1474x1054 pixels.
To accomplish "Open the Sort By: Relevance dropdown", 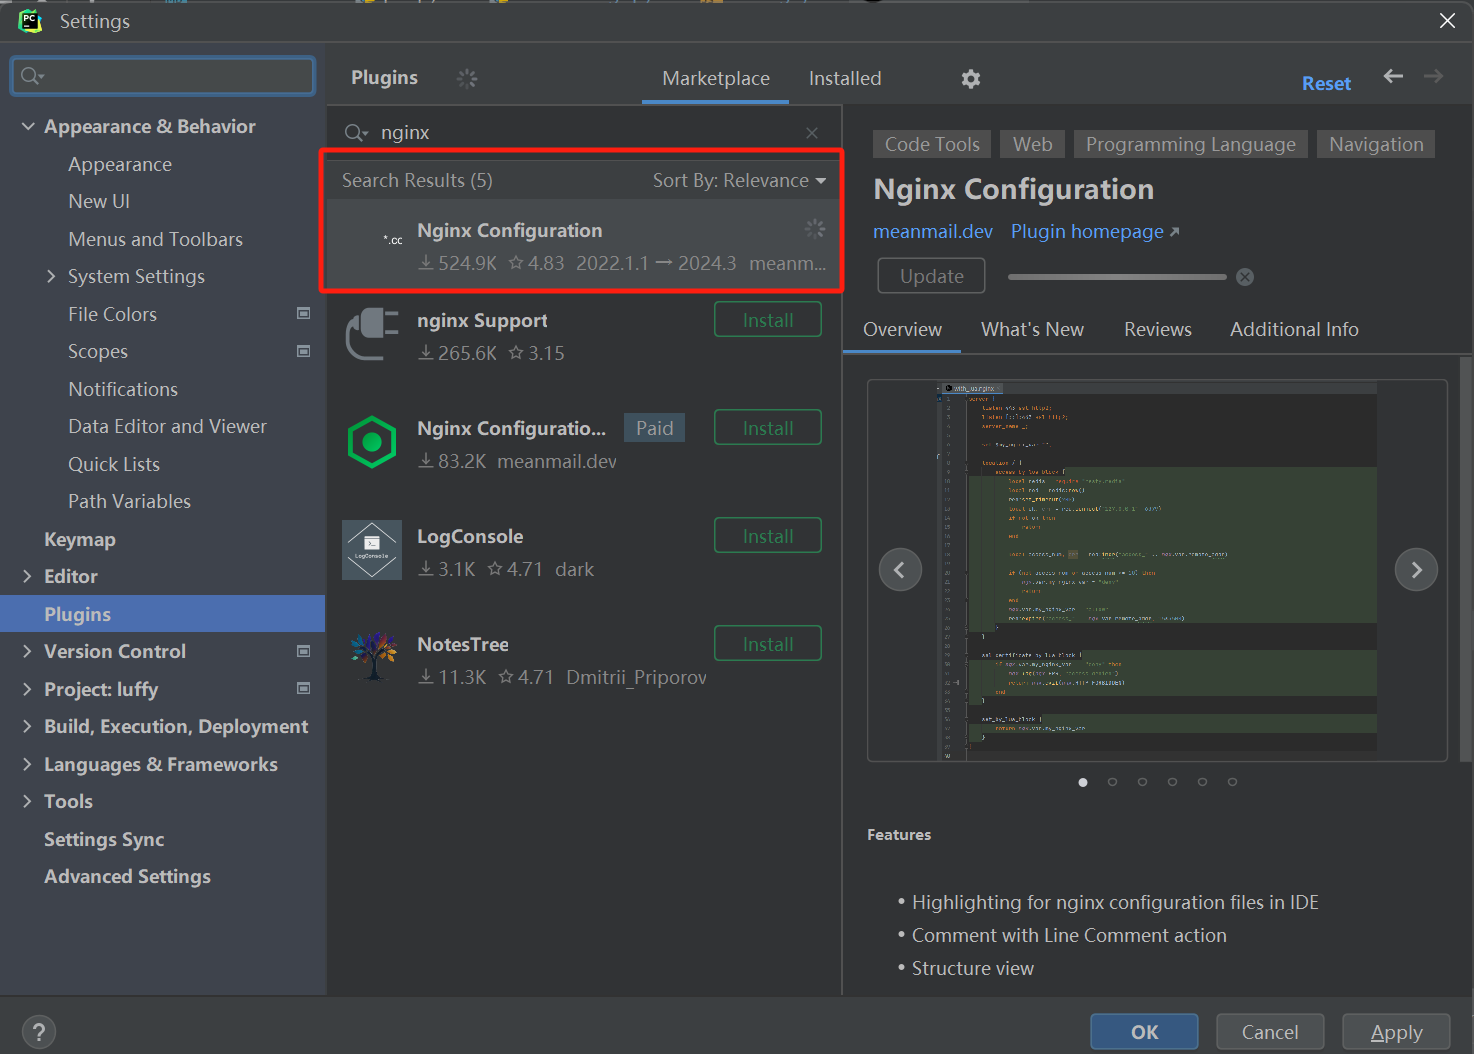I will tap(739, 180).
